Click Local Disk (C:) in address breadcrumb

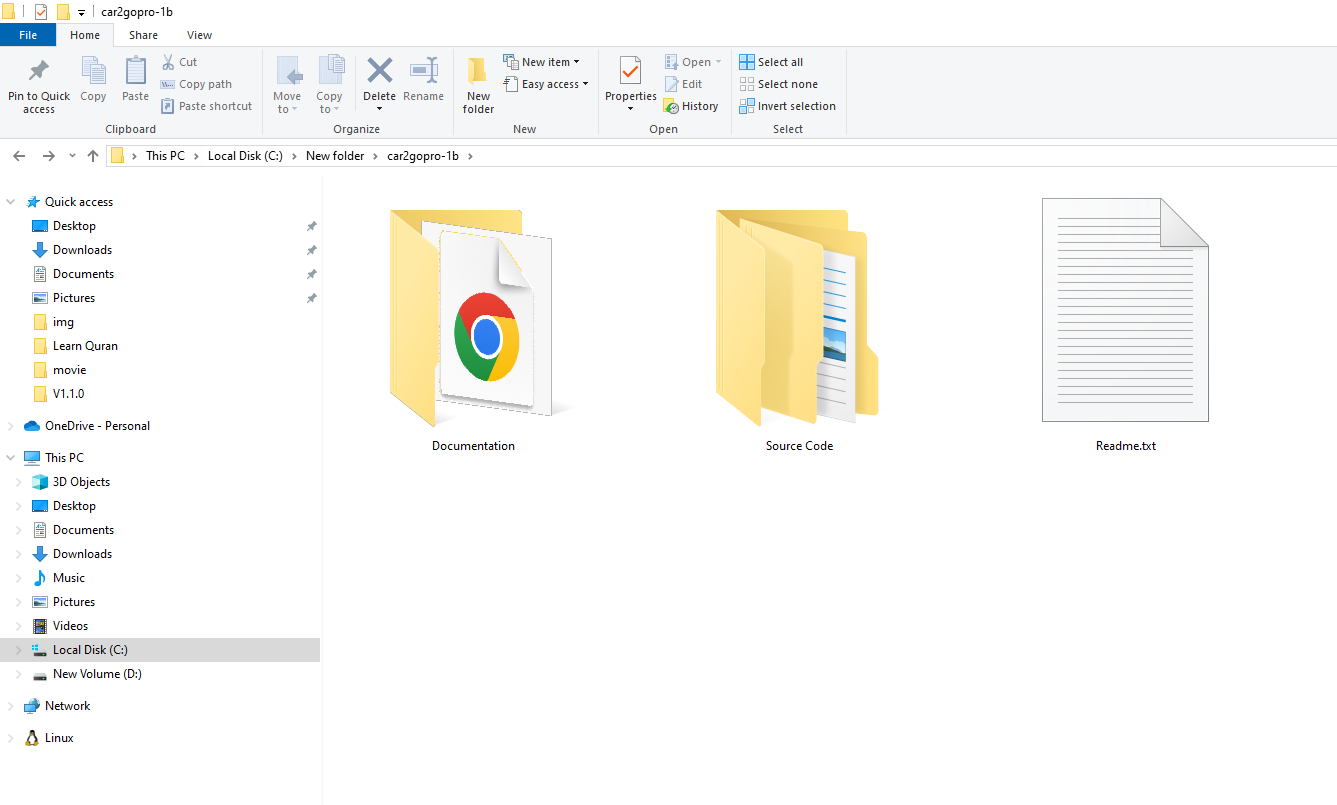246,156
